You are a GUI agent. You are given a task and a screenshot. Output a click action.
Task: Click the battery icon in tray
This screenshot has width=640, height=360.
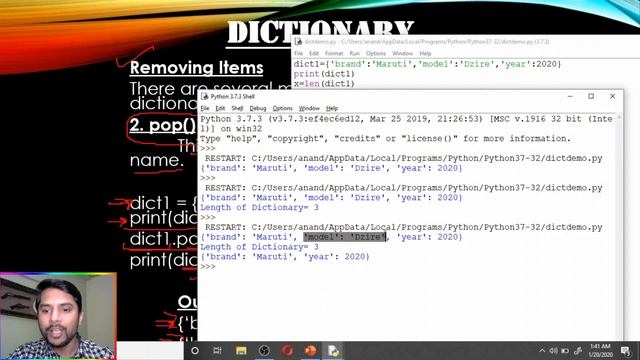pos(565,351)
